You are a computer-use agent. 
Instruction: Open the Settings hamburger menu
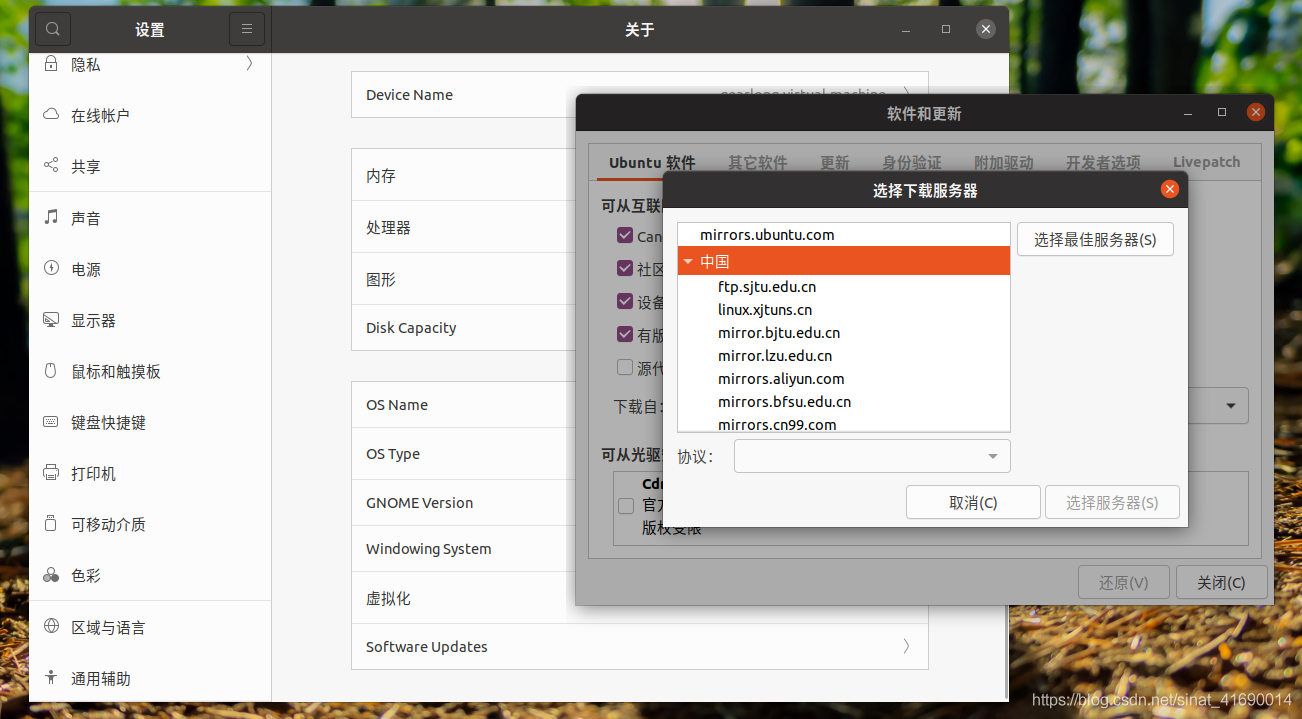click(x=247, y=30)
